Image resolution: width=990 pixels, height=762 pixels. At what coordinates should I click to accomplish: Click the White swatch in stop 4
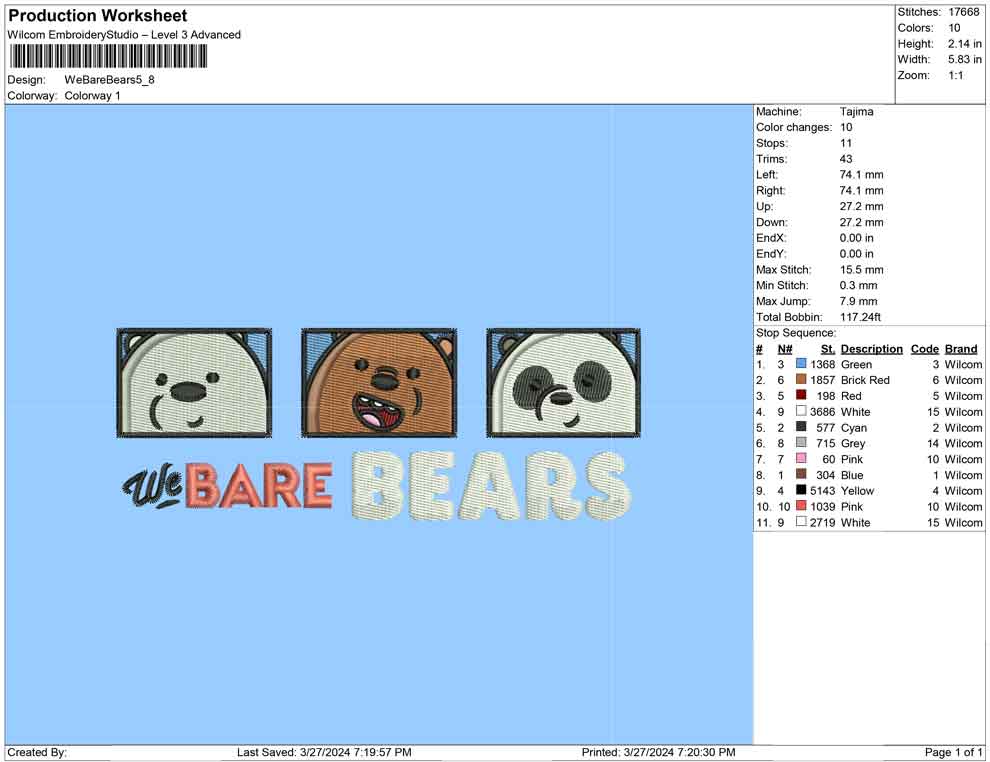click(801, 411)
